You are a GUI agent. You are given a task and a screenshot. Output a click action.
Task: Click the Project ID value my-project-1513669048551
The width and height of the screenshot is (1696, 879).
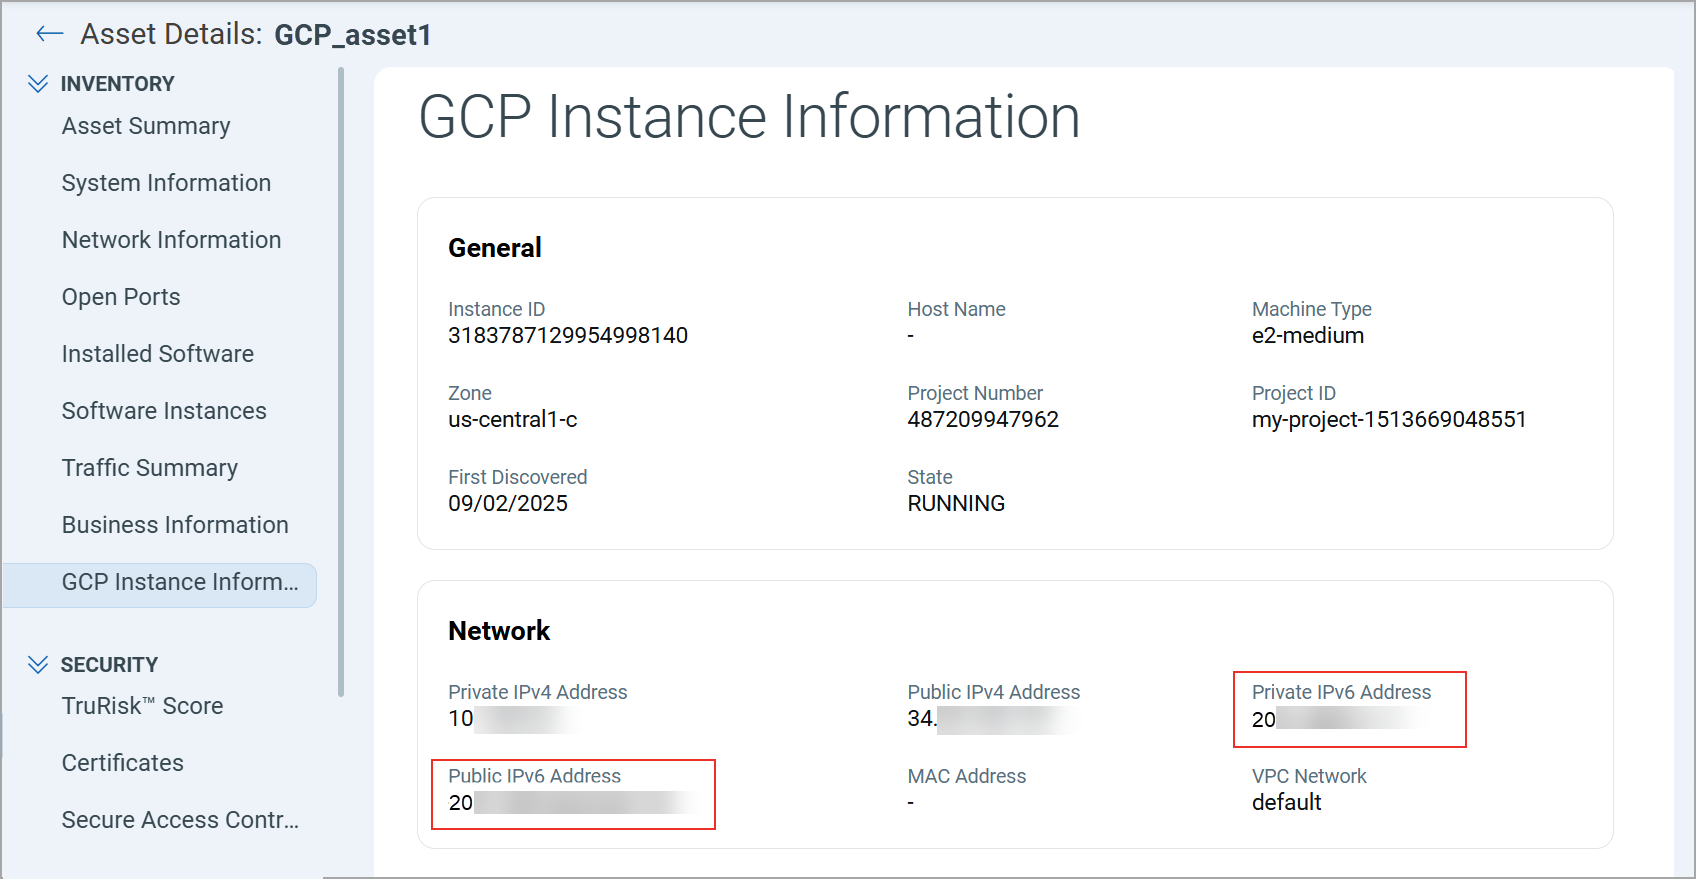tap(1389, 420)
